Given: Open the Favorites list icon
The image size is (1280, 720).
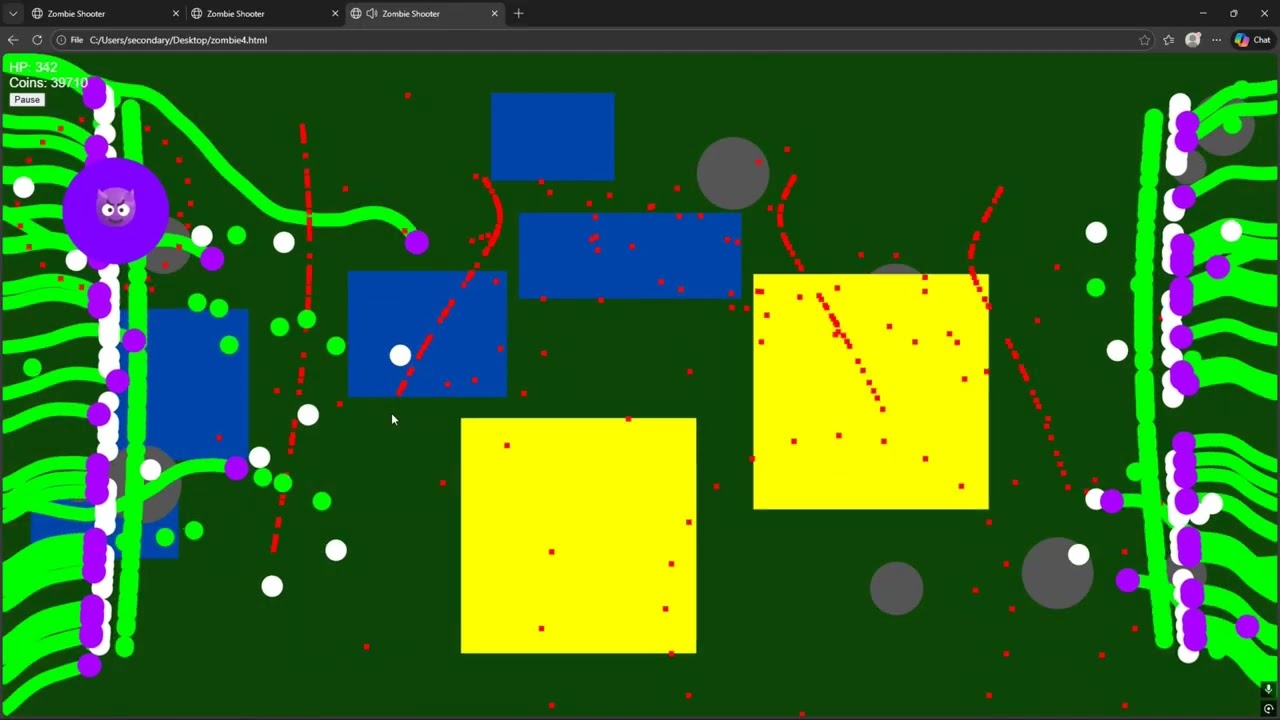Looking at the screenshot, I should 1168,40.
